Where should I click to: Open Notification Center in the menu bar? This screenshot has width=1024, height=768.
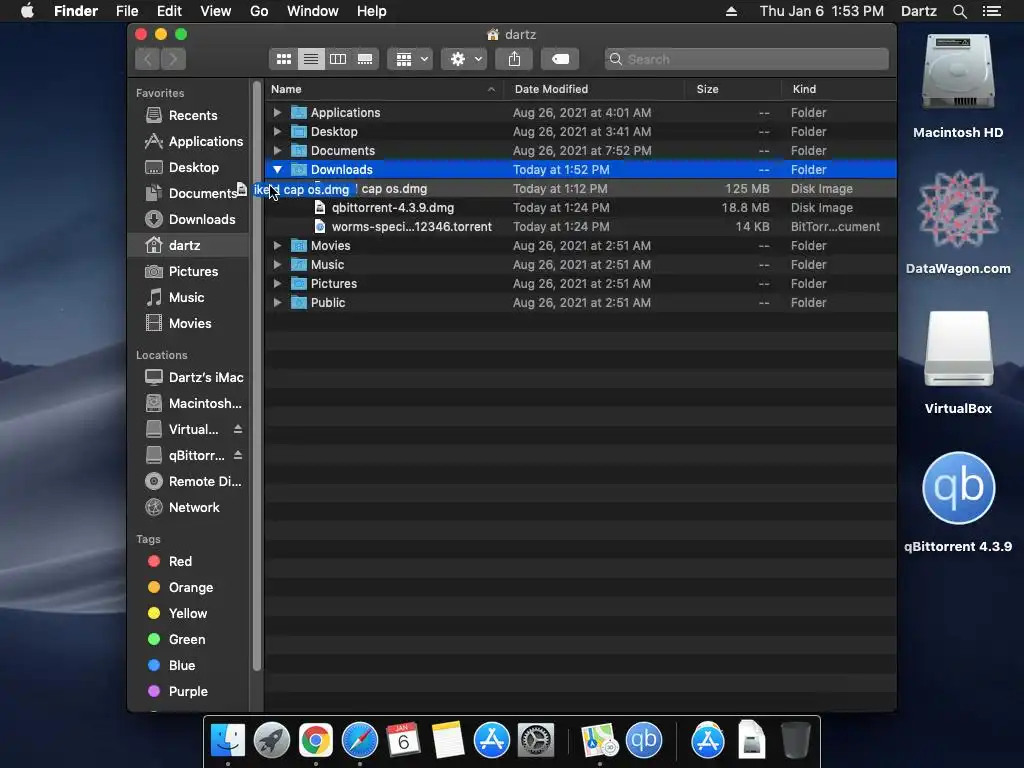click(x=992, y=11)
